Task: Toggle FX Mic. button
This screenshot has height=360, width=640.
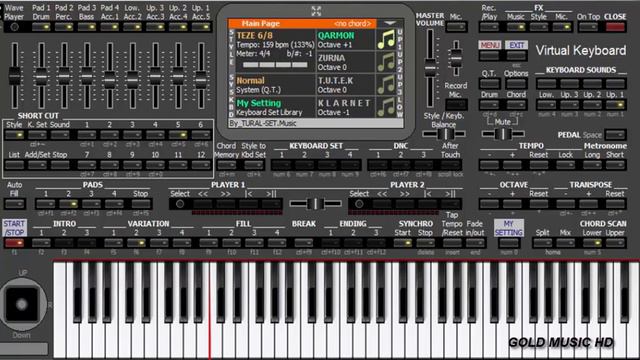Action: 561,27
